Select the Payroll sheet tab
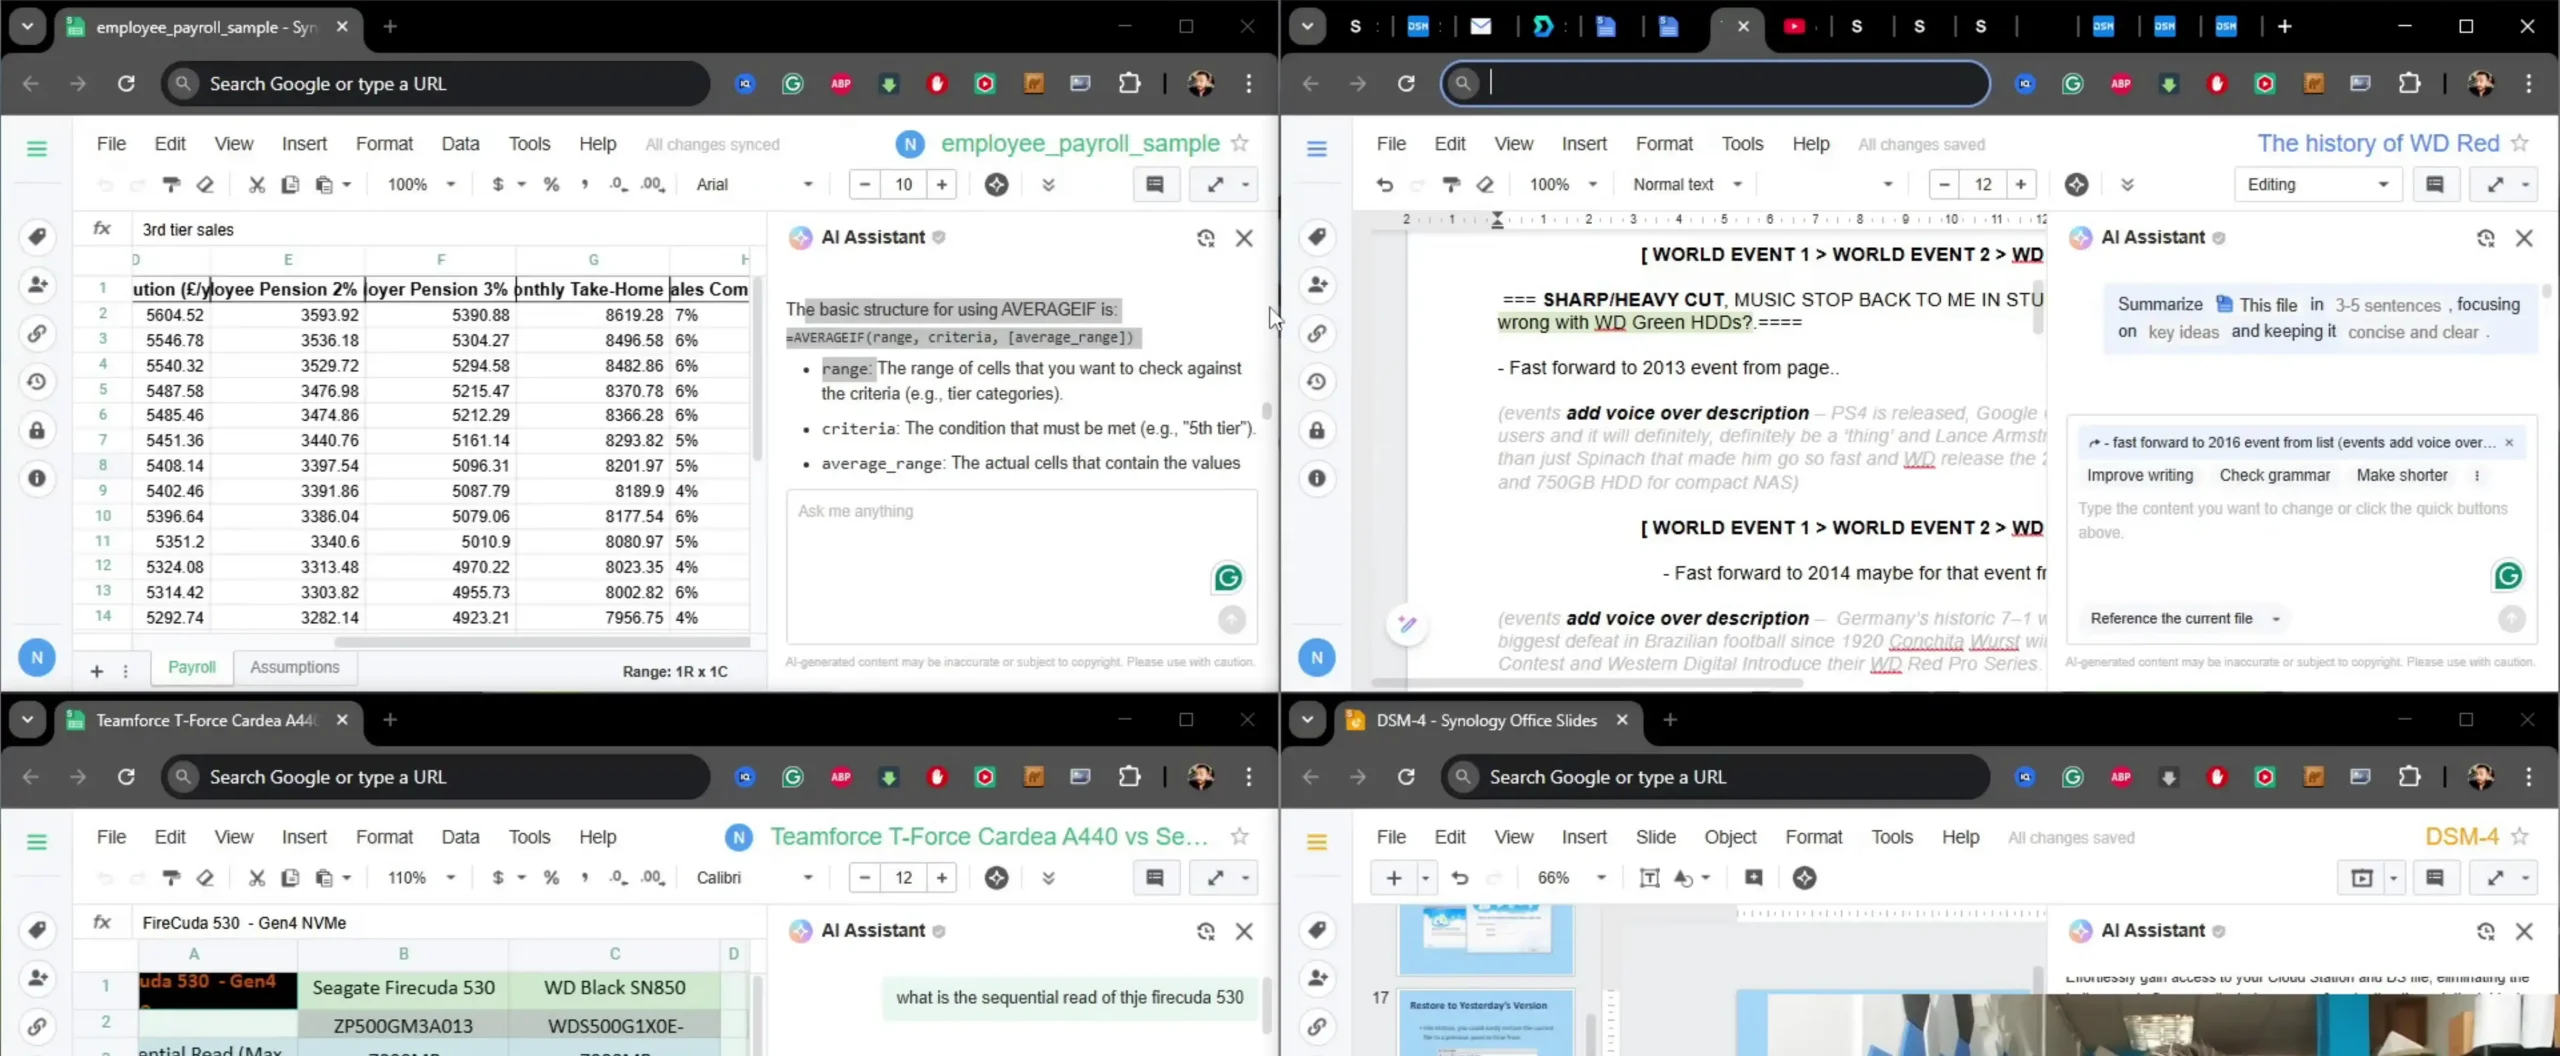Image resolution: width=2560 pixels, height=1056 pixels. [x=192, y=667]
